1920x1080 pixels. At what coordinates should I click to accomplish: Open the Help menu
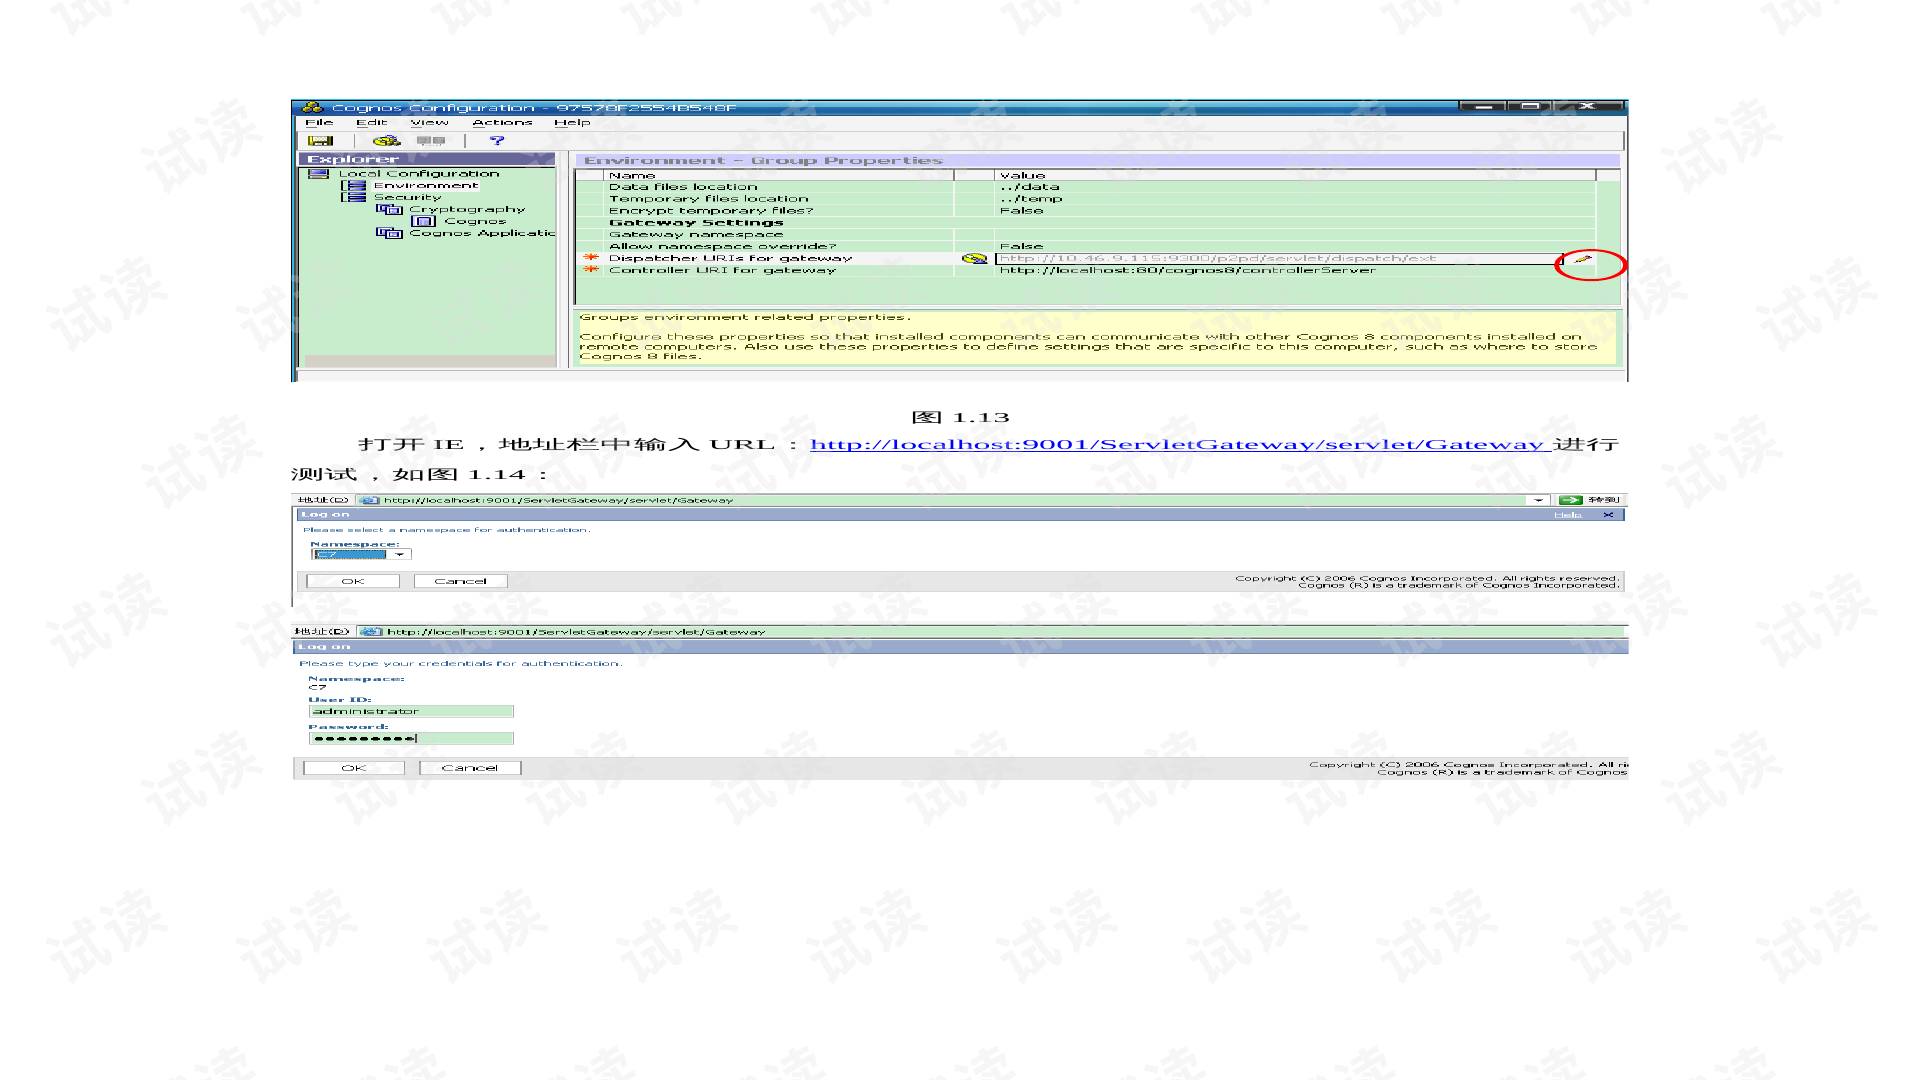(x=572, y=123)
